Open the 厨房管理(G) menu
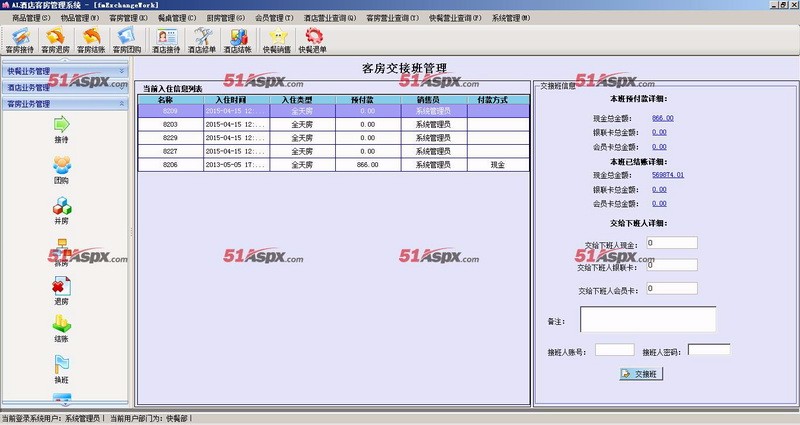Image resolution: width=800 pixels, height=425 pixels. pos(226,18)
